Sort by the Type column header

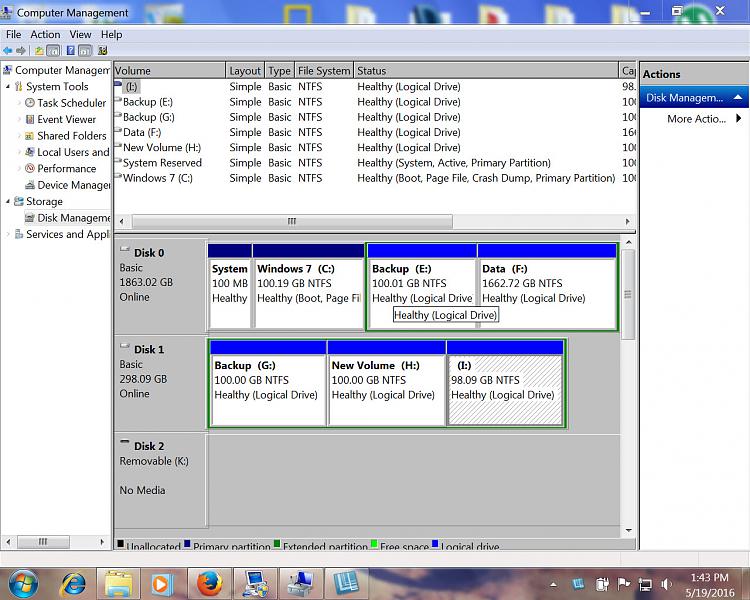(279, 71)
